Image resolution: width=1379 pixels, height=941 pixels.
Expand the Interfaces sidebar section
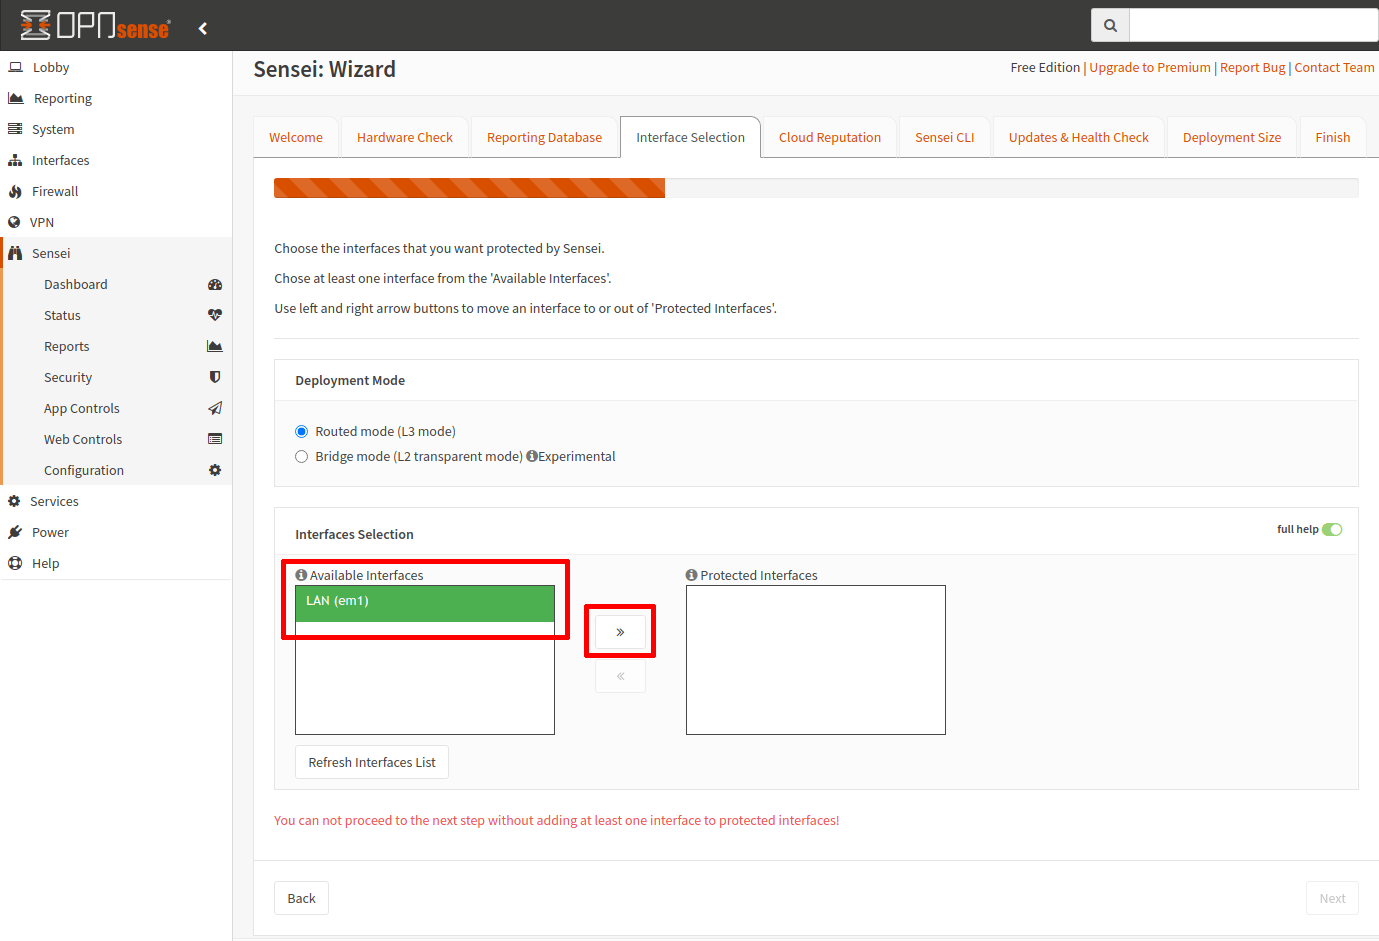click(60, 161)
